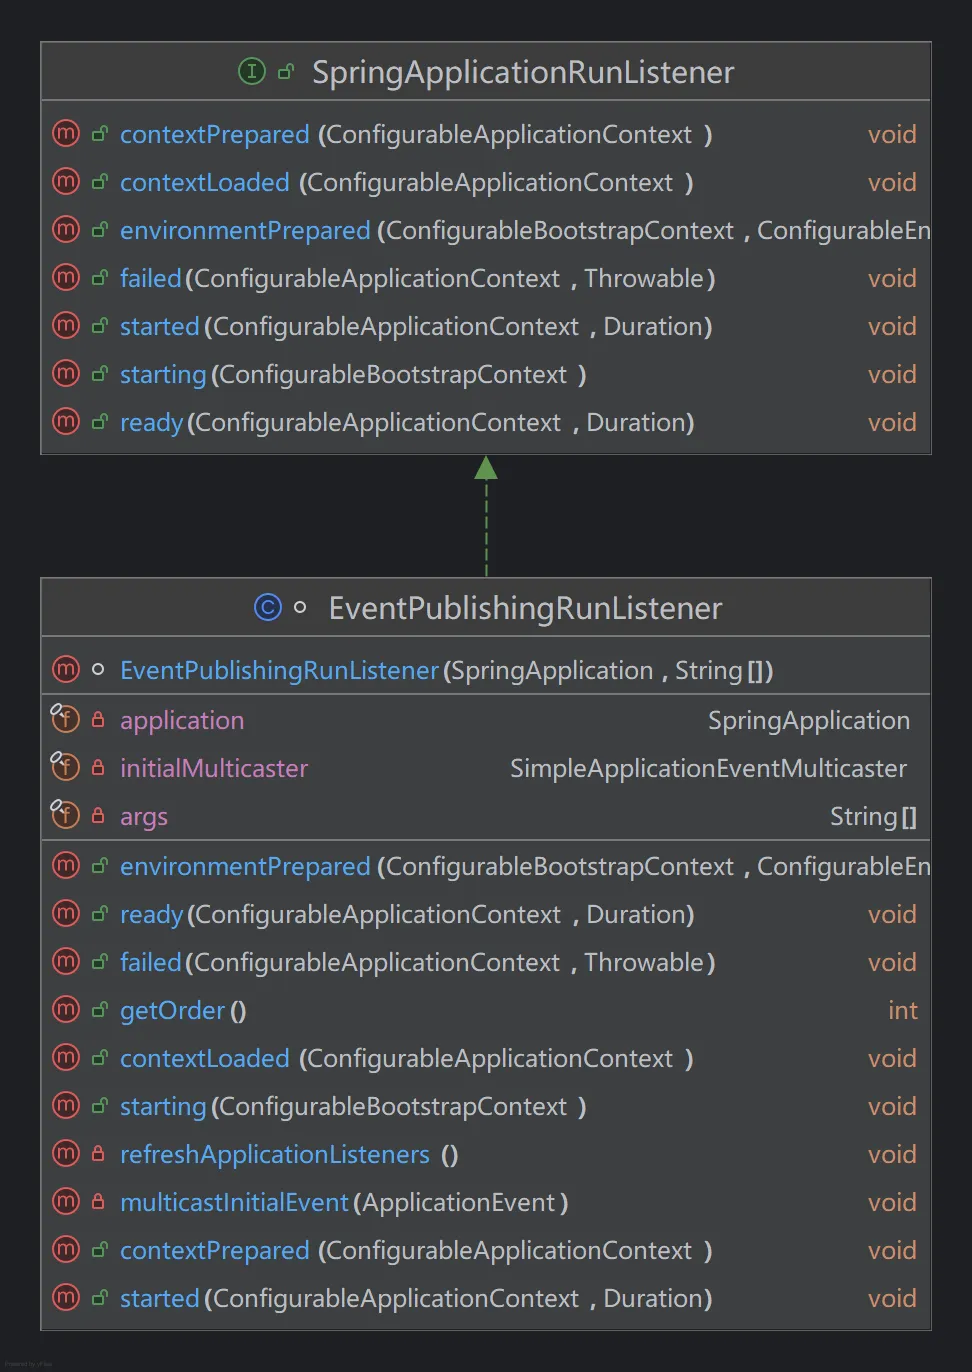The image size is (972, 1372).
Task: Select contextLoaded method in SpringApplicationRunListener
Action: [205, 183]
